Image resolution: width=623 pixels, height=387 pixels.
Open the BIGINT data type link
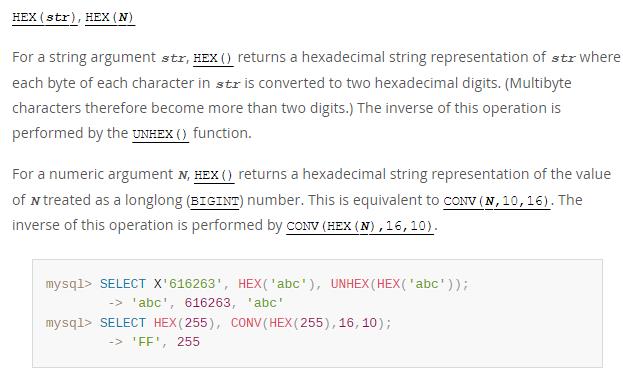point(215,201)
